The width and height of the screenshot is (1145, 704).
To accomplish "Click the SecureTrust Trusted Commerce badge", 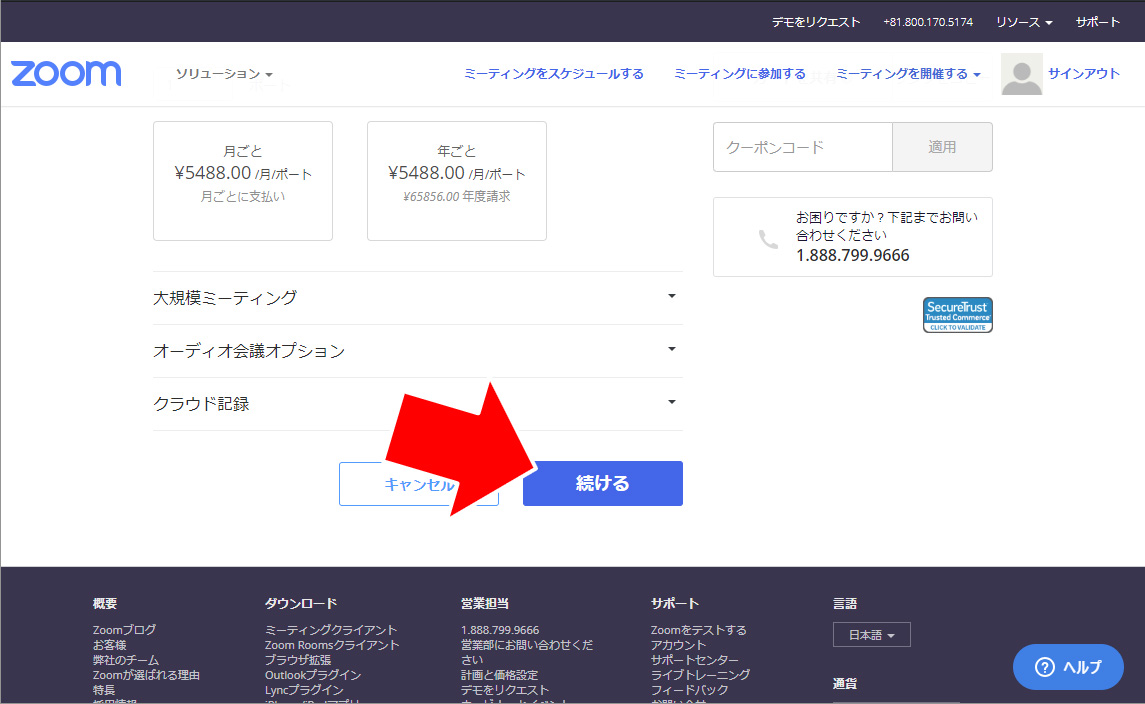I will pos(957,315).
